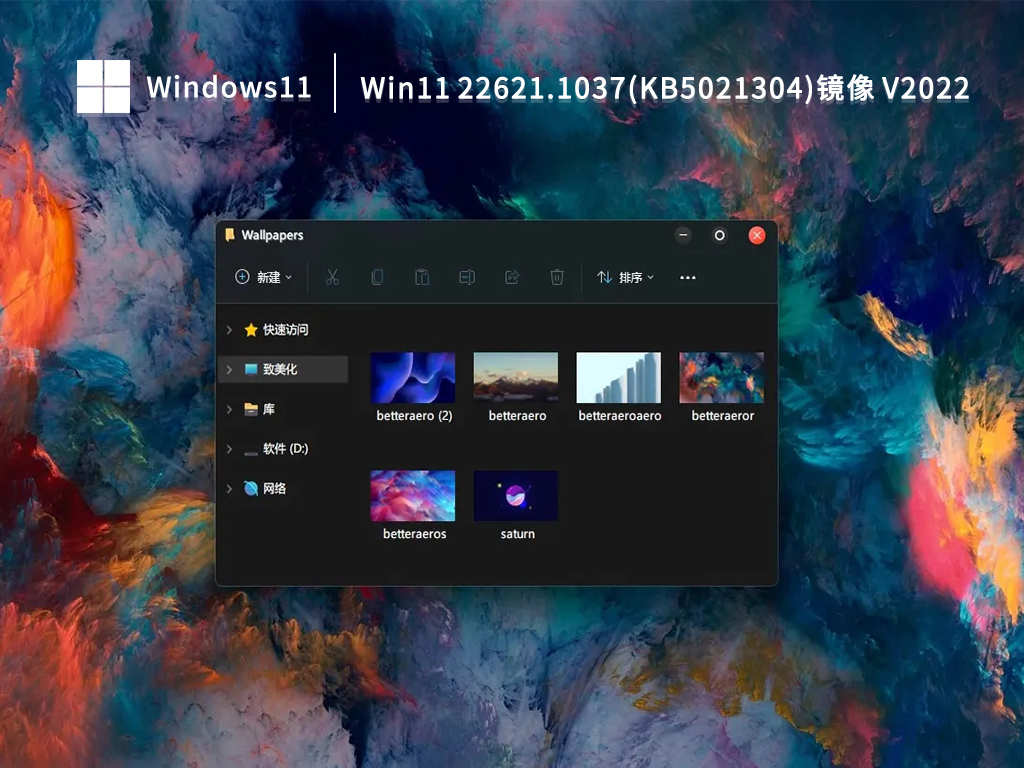Open the saturn wallpaper thumbnail
Viewport: 1024px width, 768px height.
[515, 494]
